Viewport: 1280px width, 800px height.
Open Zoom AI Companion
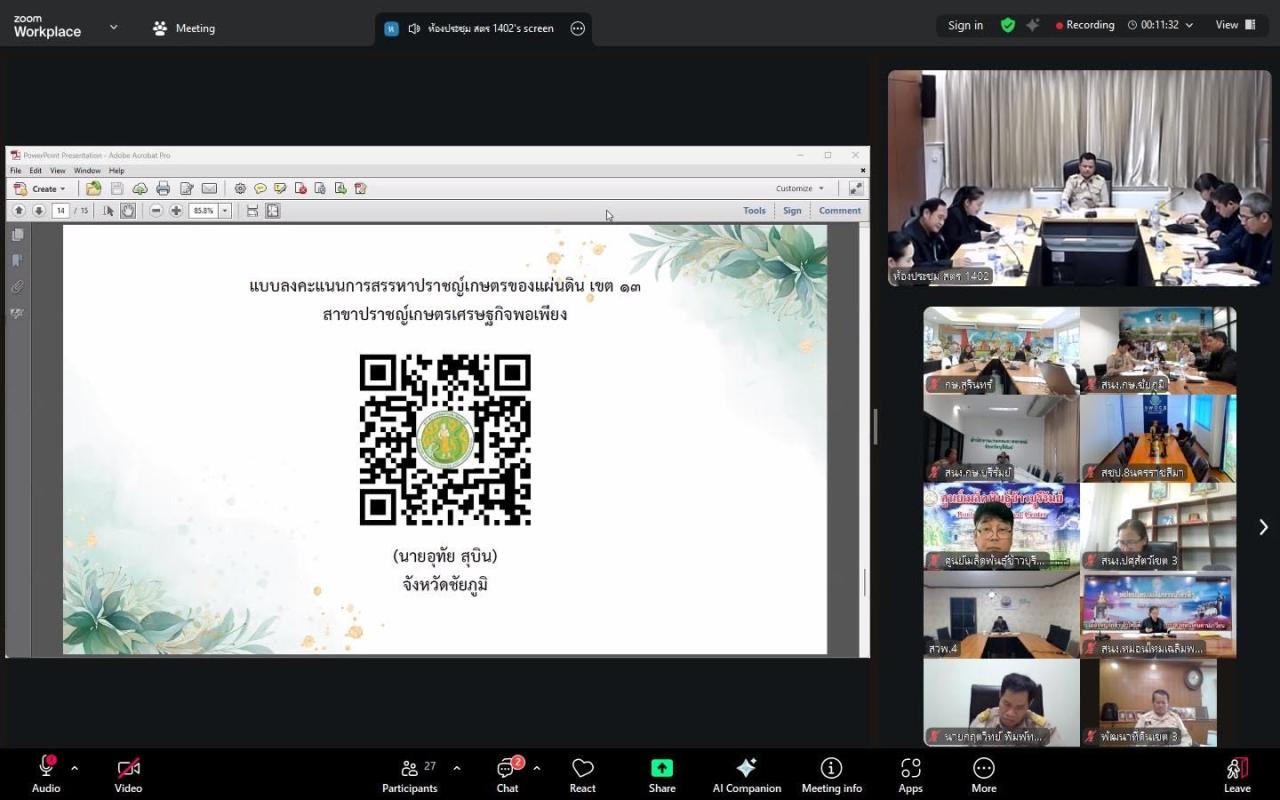point(746,774)
